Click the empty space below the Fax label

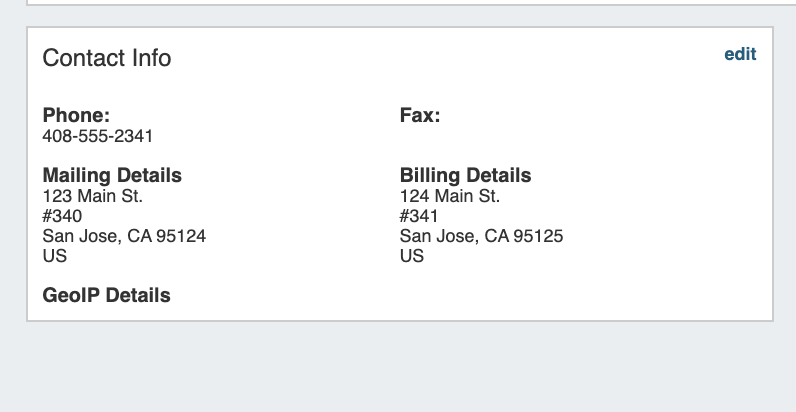[x=480, y=138]
